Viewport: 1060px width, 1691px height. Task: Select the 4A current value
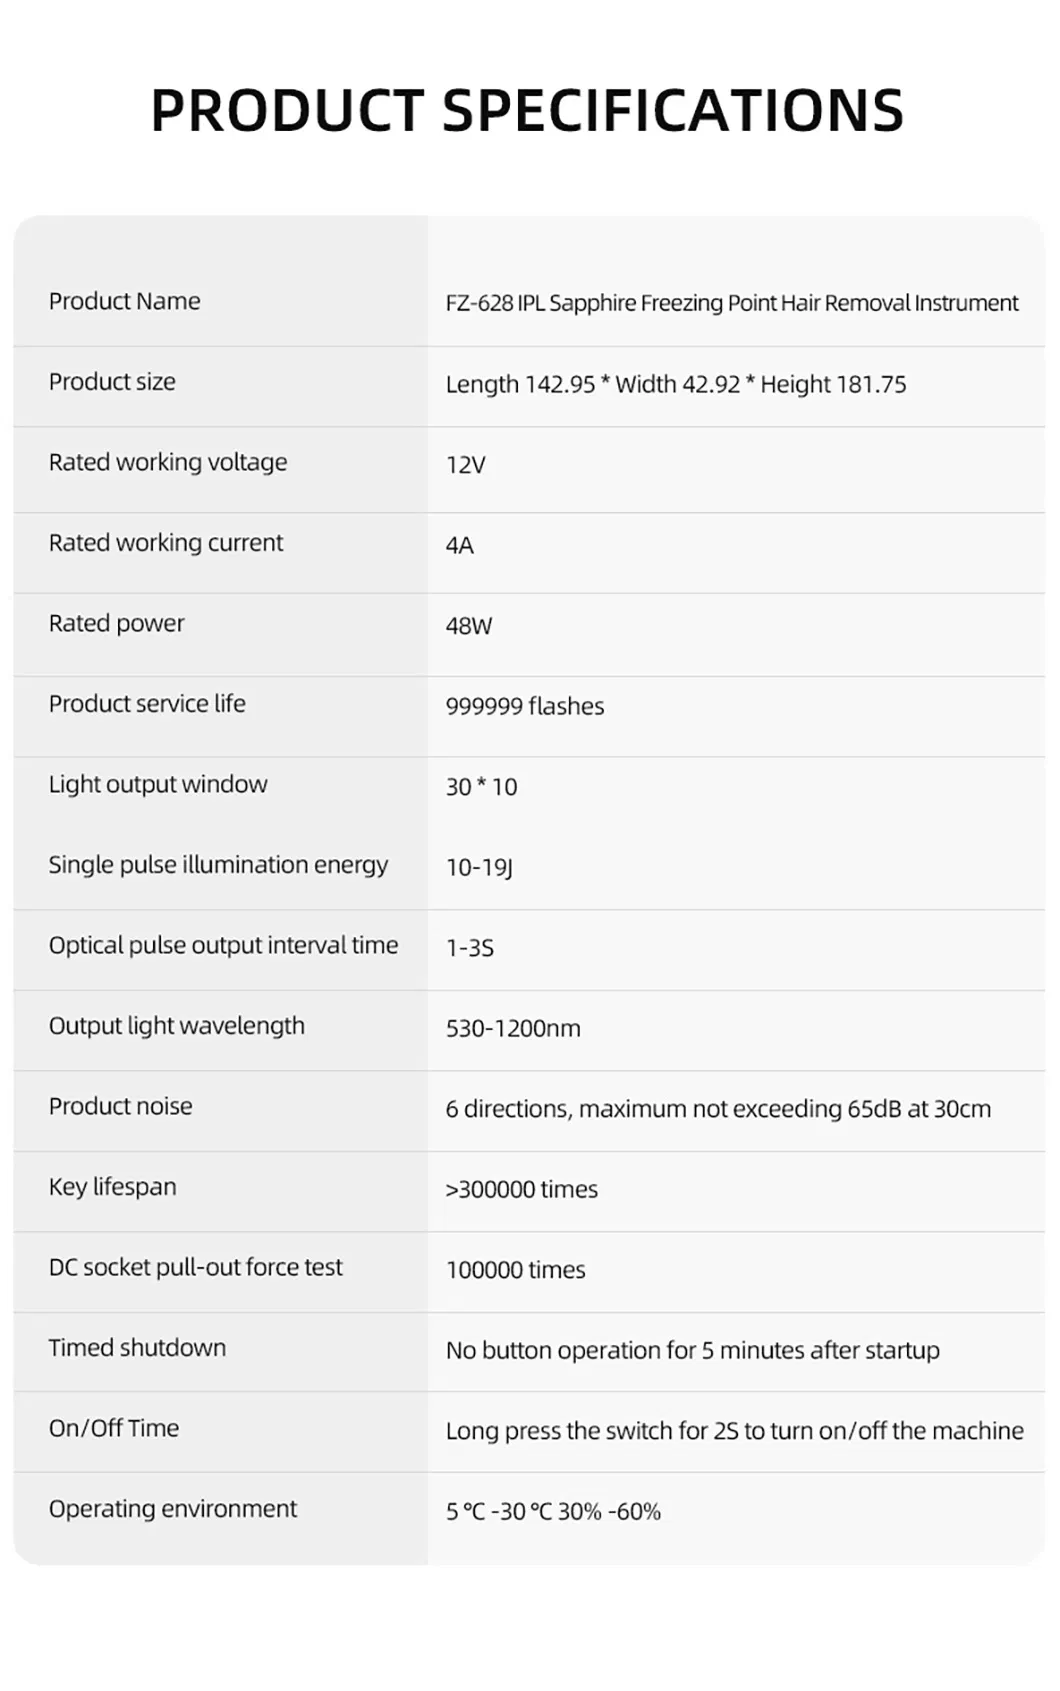coord(459,545)
